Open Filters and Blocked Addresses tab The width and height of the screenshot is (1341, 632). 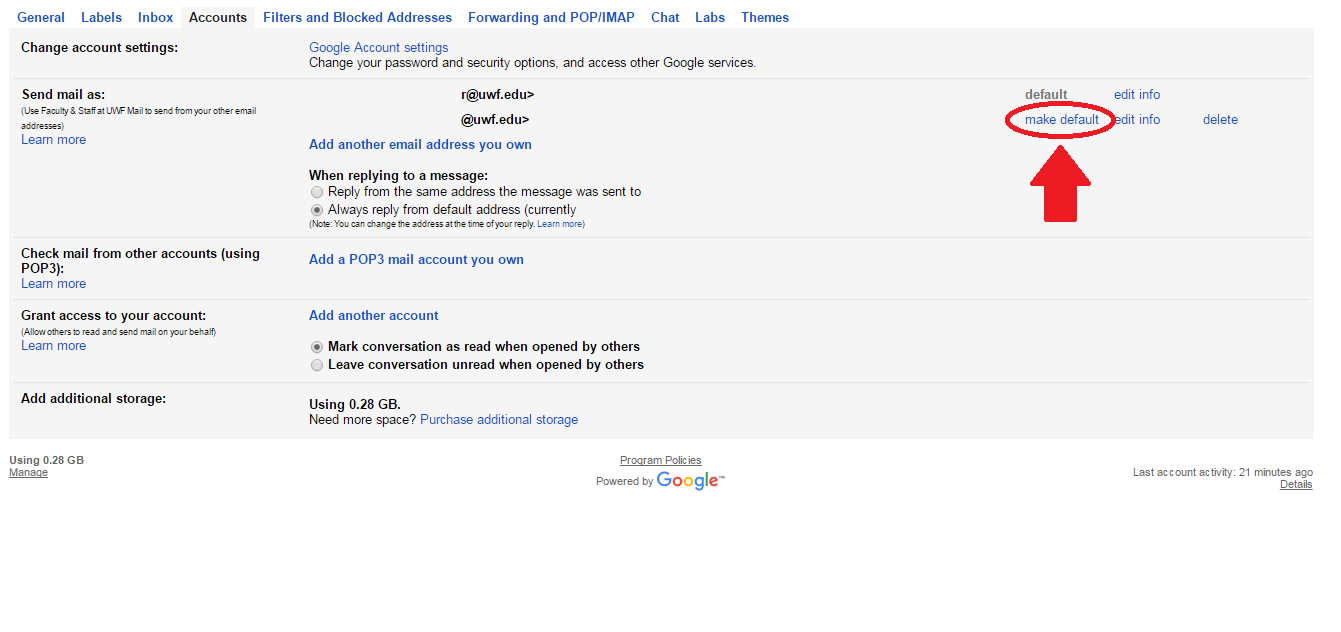[x=357, y=17]
